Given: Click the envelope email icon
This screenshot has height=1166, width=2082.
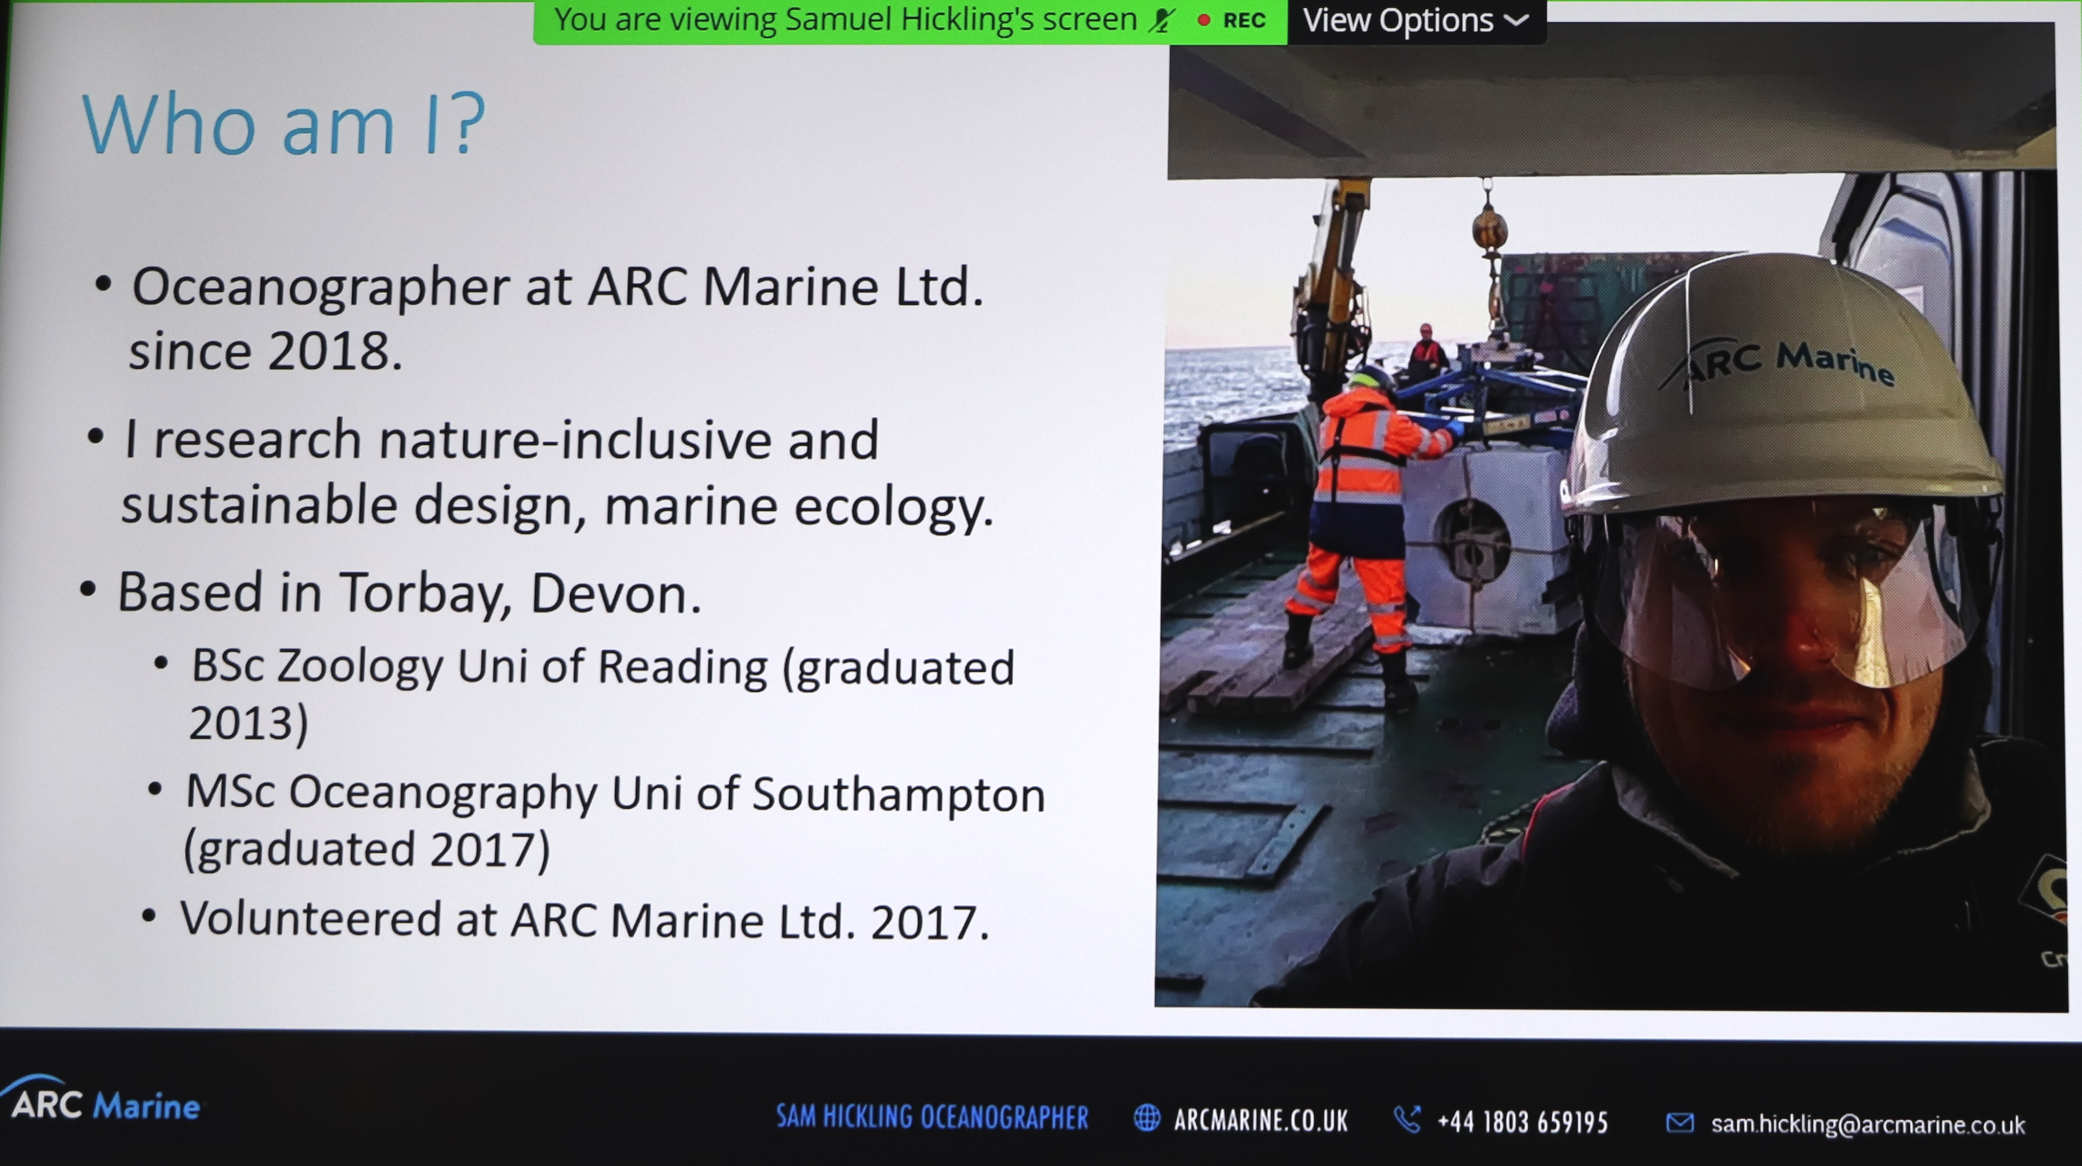Looking at the screenshot, I should coord(1680,1122).
